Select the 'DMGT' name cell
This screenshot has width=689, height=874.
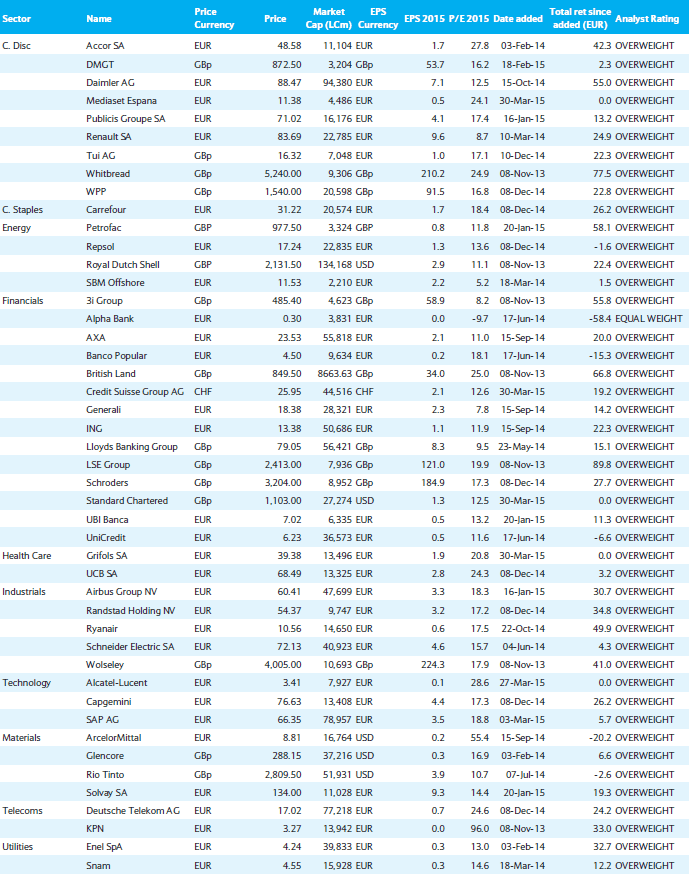pyautogui.click(x=100, y=65)
